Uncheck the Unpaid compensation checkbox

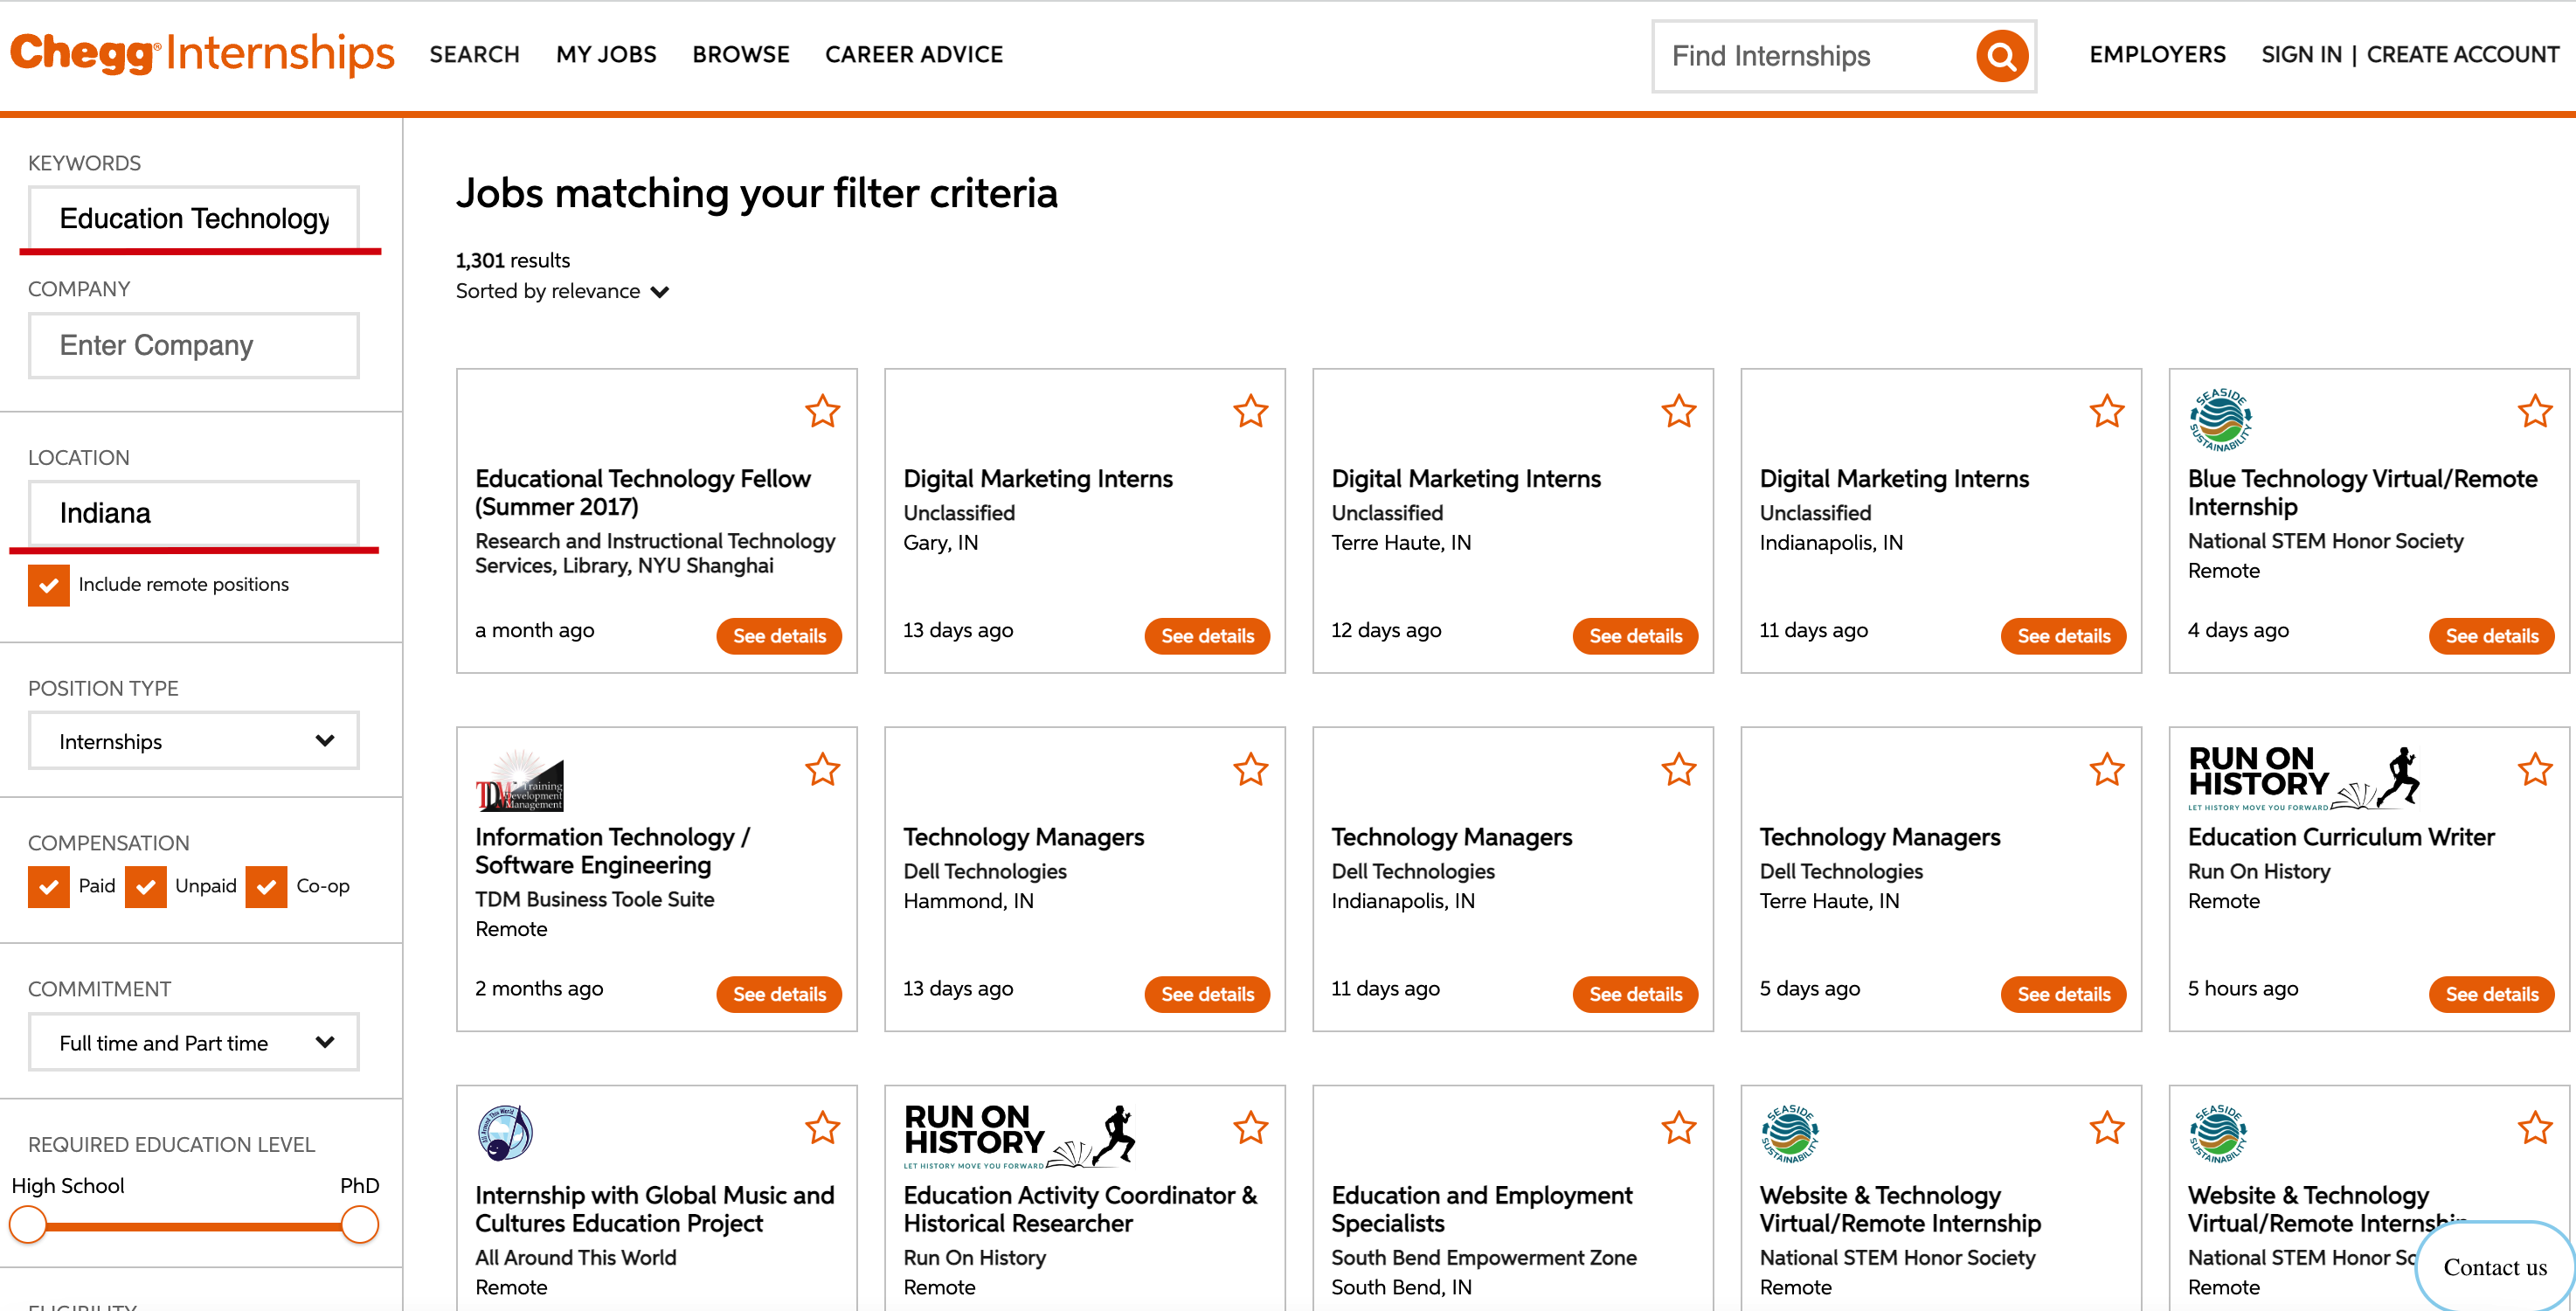pyautogui.click(x=146, y=886)
